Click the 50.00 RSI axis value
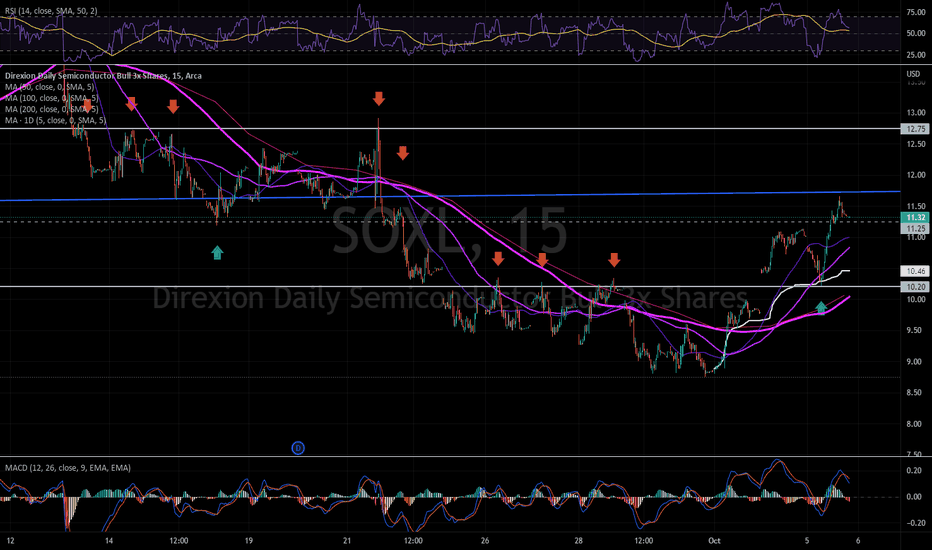The image size is (932, 550). click(915, 33)
